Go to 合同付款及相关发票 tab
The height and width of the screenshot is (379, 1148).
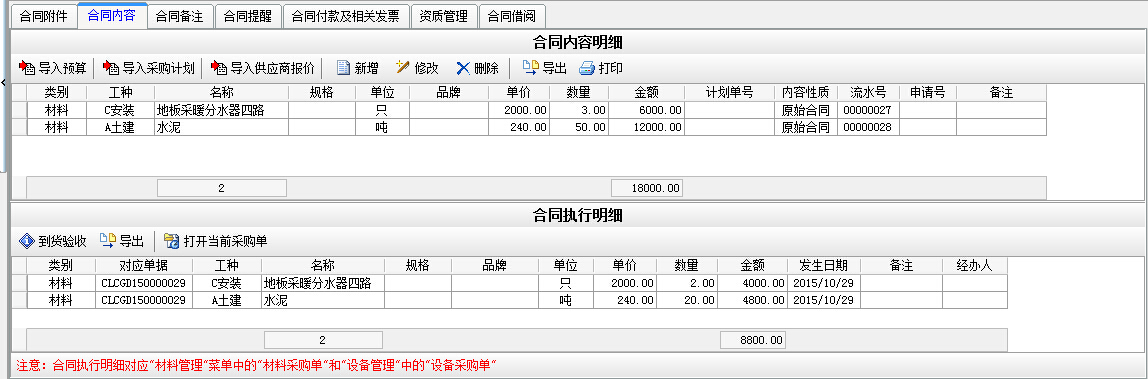tap(346, 16)
